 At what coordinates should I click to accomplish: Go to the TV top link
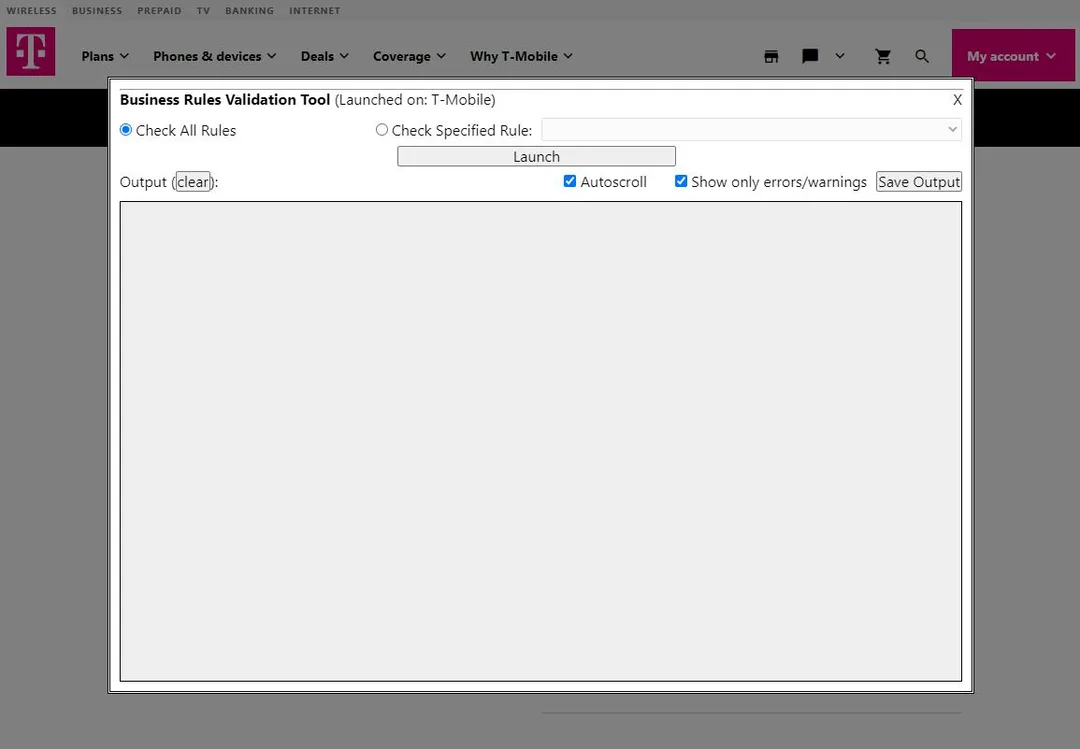[x=203, y=11]
